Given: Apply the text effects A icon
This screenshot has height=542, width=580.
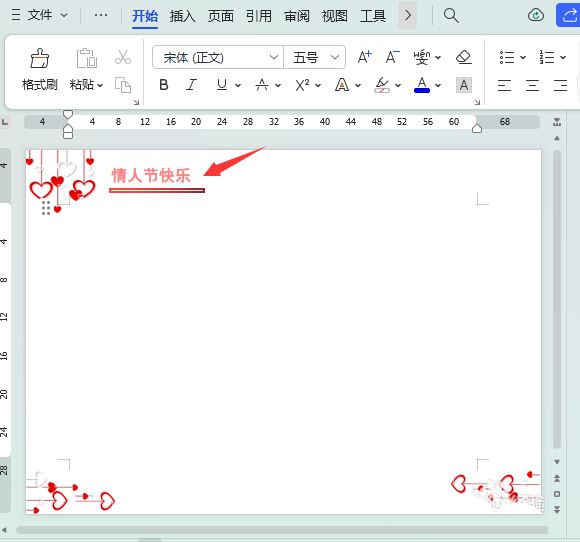Looking at the screenshot, I should [x=342, y=85].
